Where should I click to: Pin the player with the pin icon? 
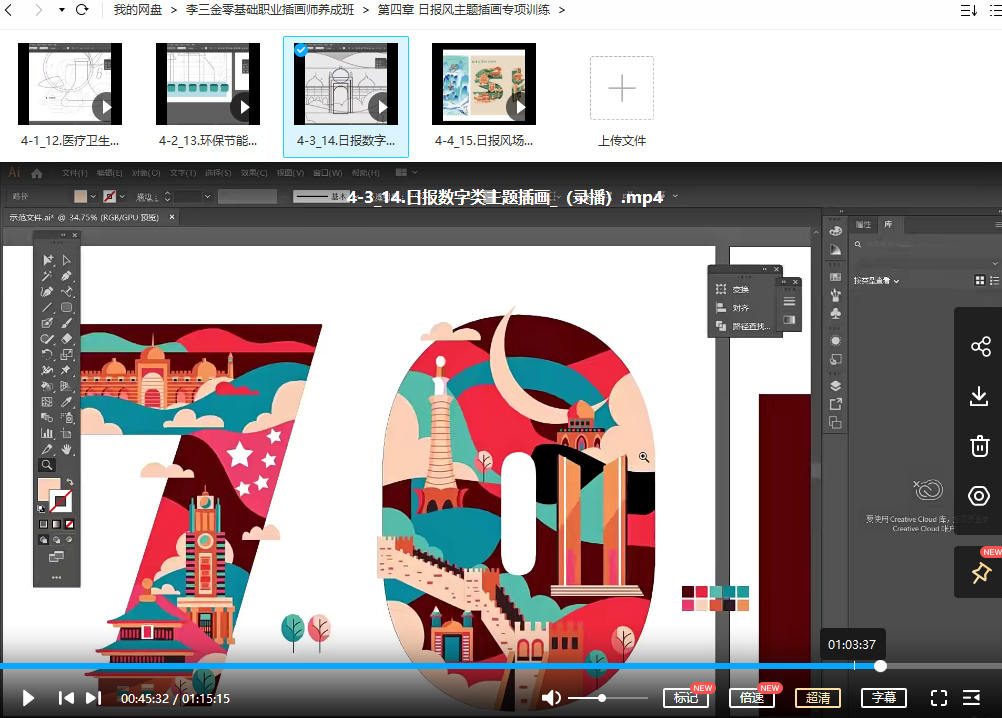pos(980,573)
